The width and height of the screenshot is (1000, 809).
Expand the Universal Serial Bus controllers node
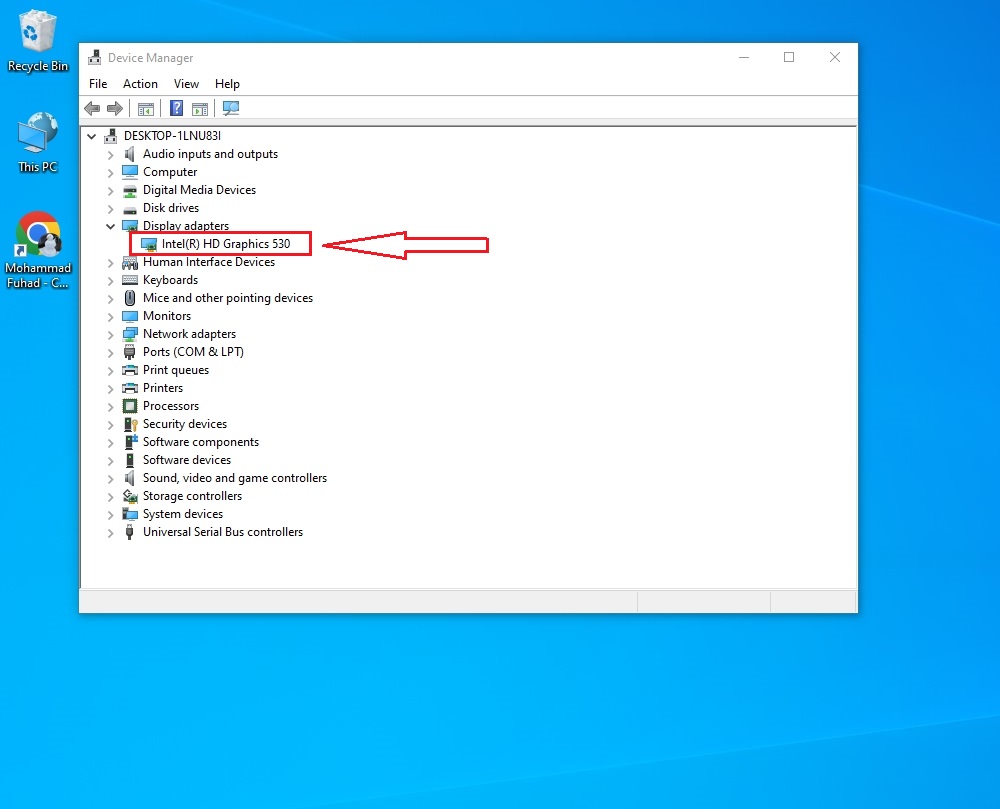[x=111, y=532]
